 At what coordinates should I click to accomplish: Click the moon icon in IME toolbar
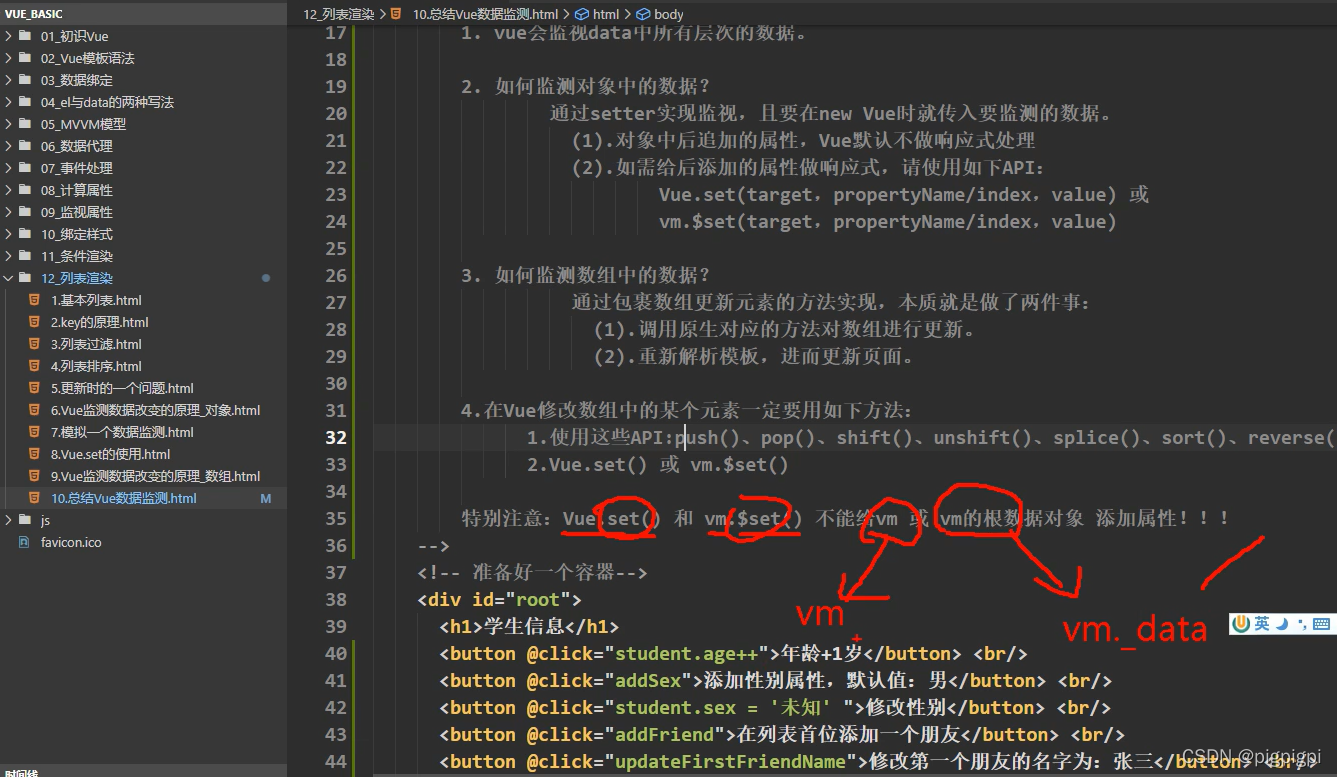[1282, 624]
